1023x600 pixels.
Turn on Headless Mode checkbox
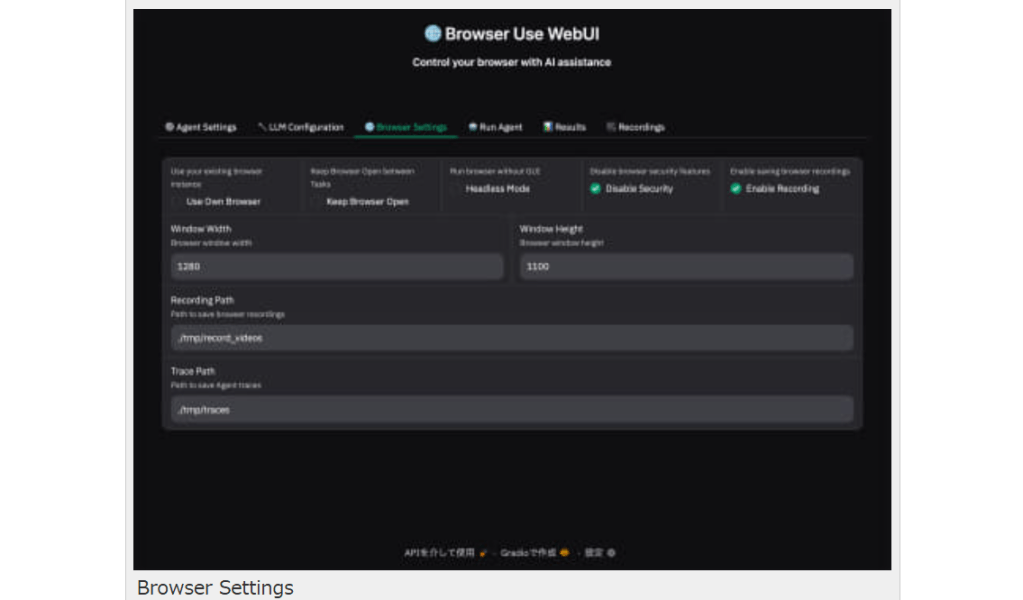coord(457,189)
